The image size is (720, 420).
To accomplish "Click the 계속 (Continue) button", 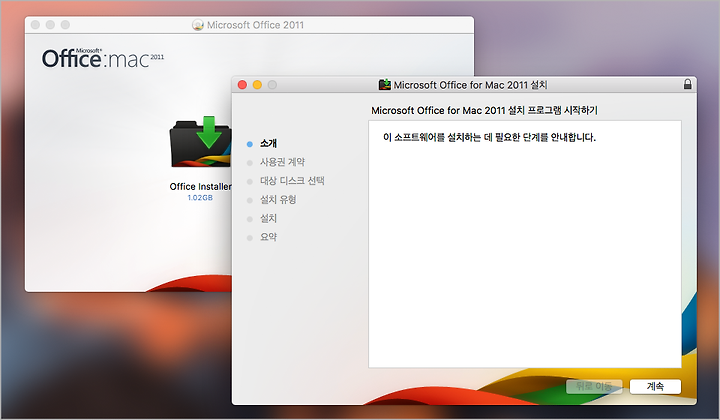I will [x=655, y=386].
